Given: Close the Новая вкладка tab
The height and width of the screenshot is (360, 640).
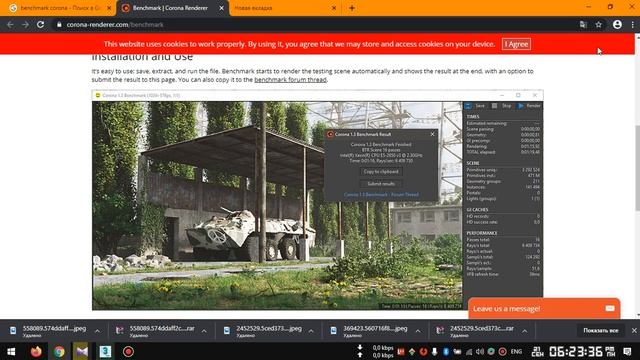Looking at the screenshot, I should (x=334, y=8).
